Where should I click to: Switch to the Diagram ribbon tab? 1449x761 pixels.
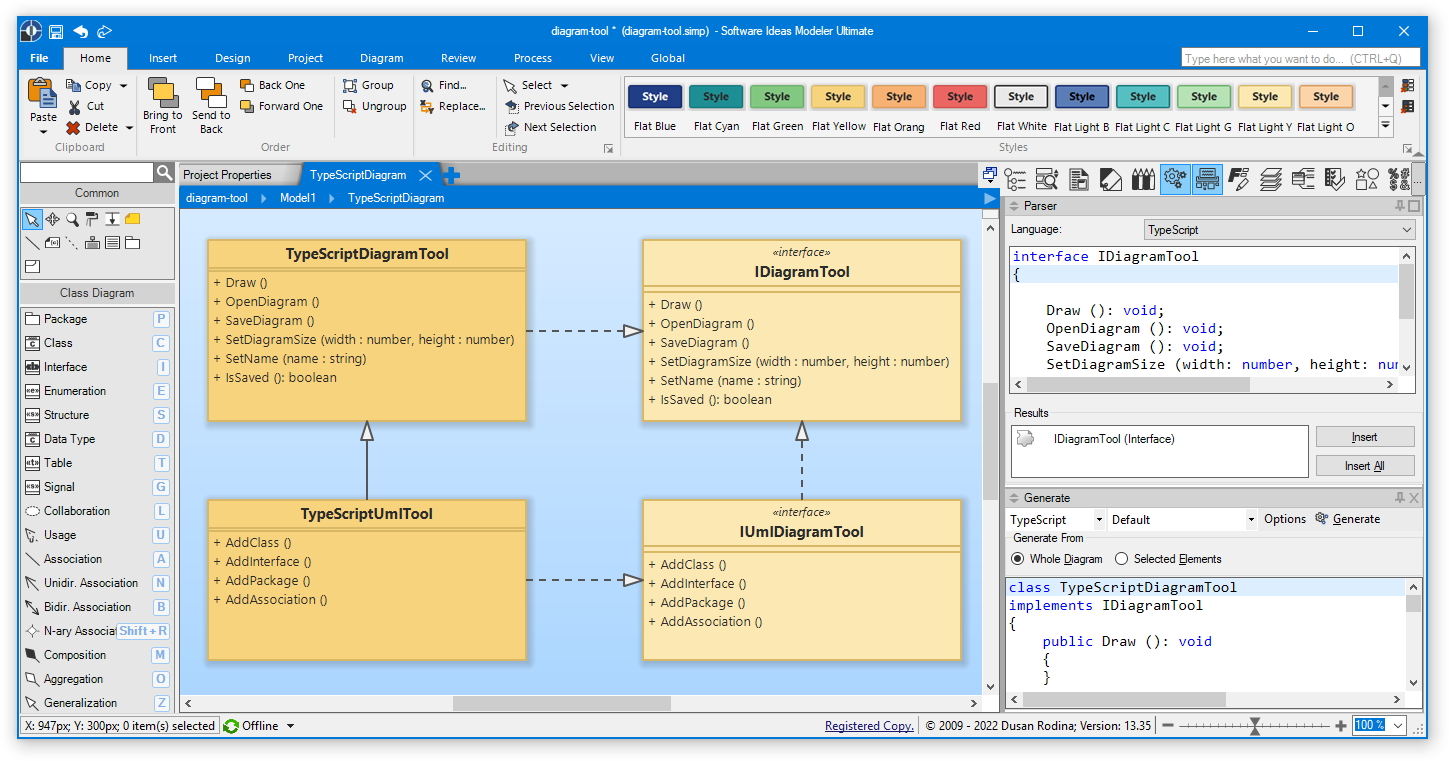coord(381,58)
